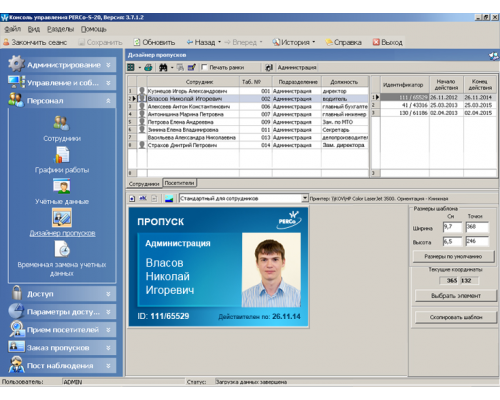Click the employee photo on the pass
The image size is (500, 400).
pos(271,270)
